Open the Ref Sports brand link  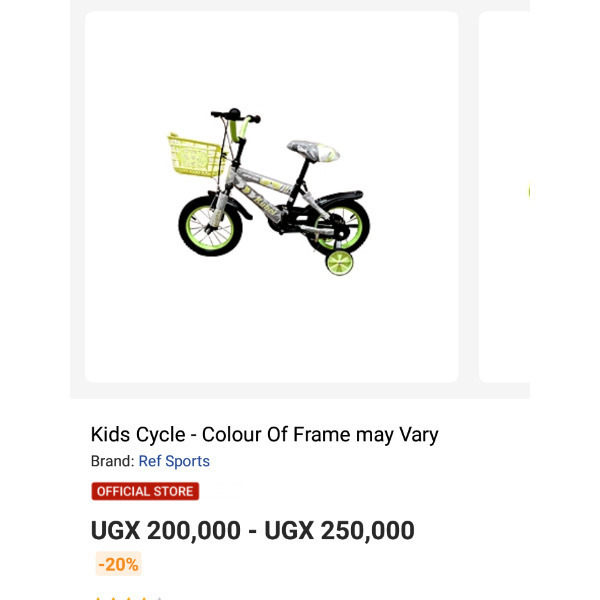click(x=174, y=461)
